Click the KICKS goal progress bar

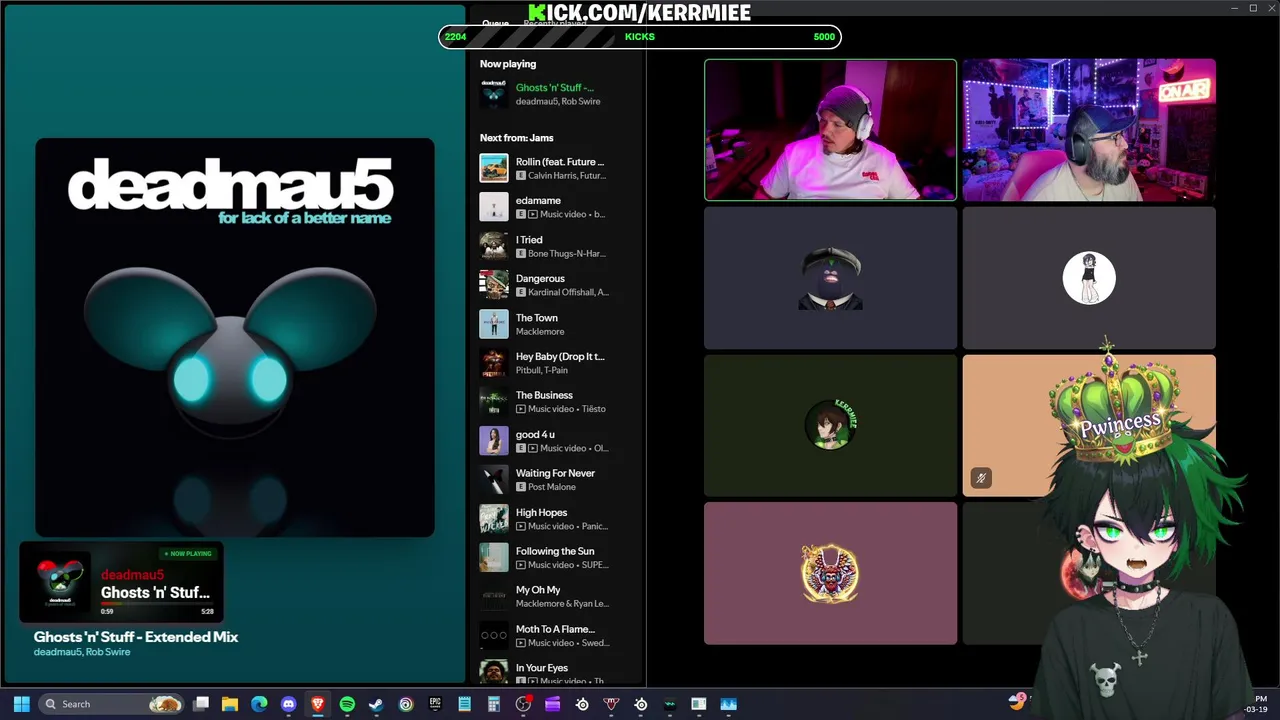coord(640,37)
